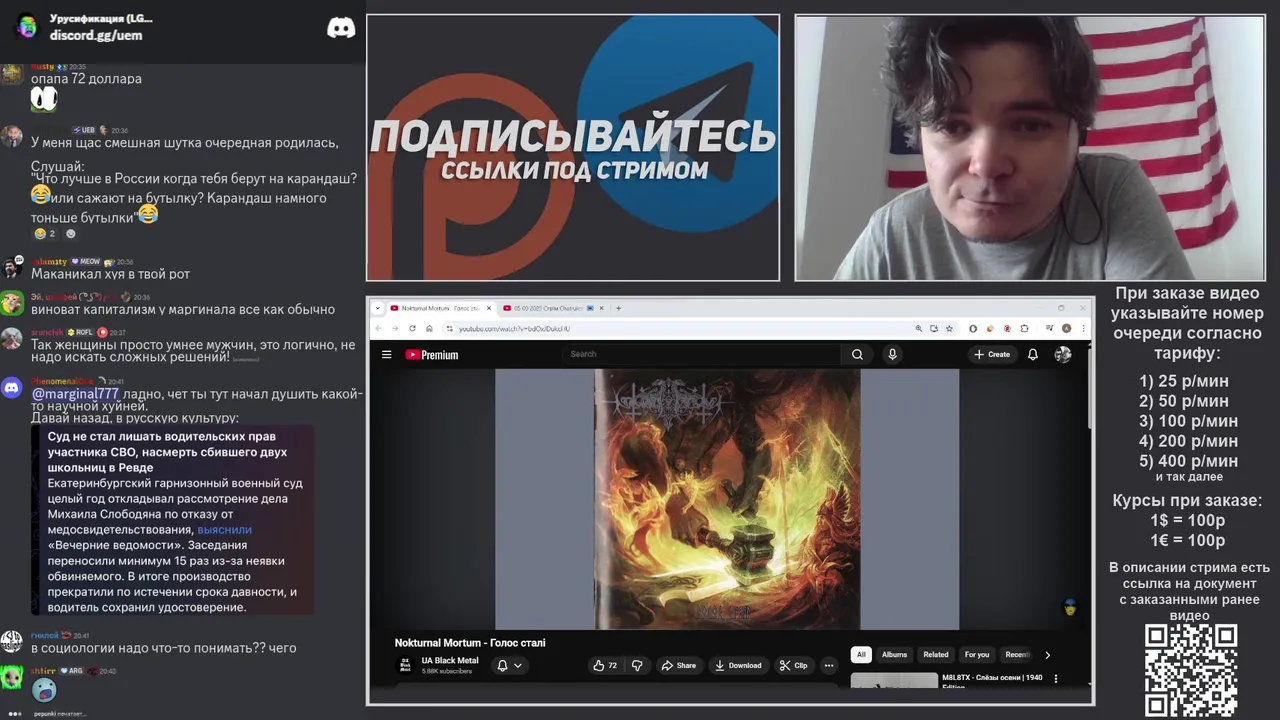
Task: Open more actions ellipsis under the video
Action: pos(828,665)
